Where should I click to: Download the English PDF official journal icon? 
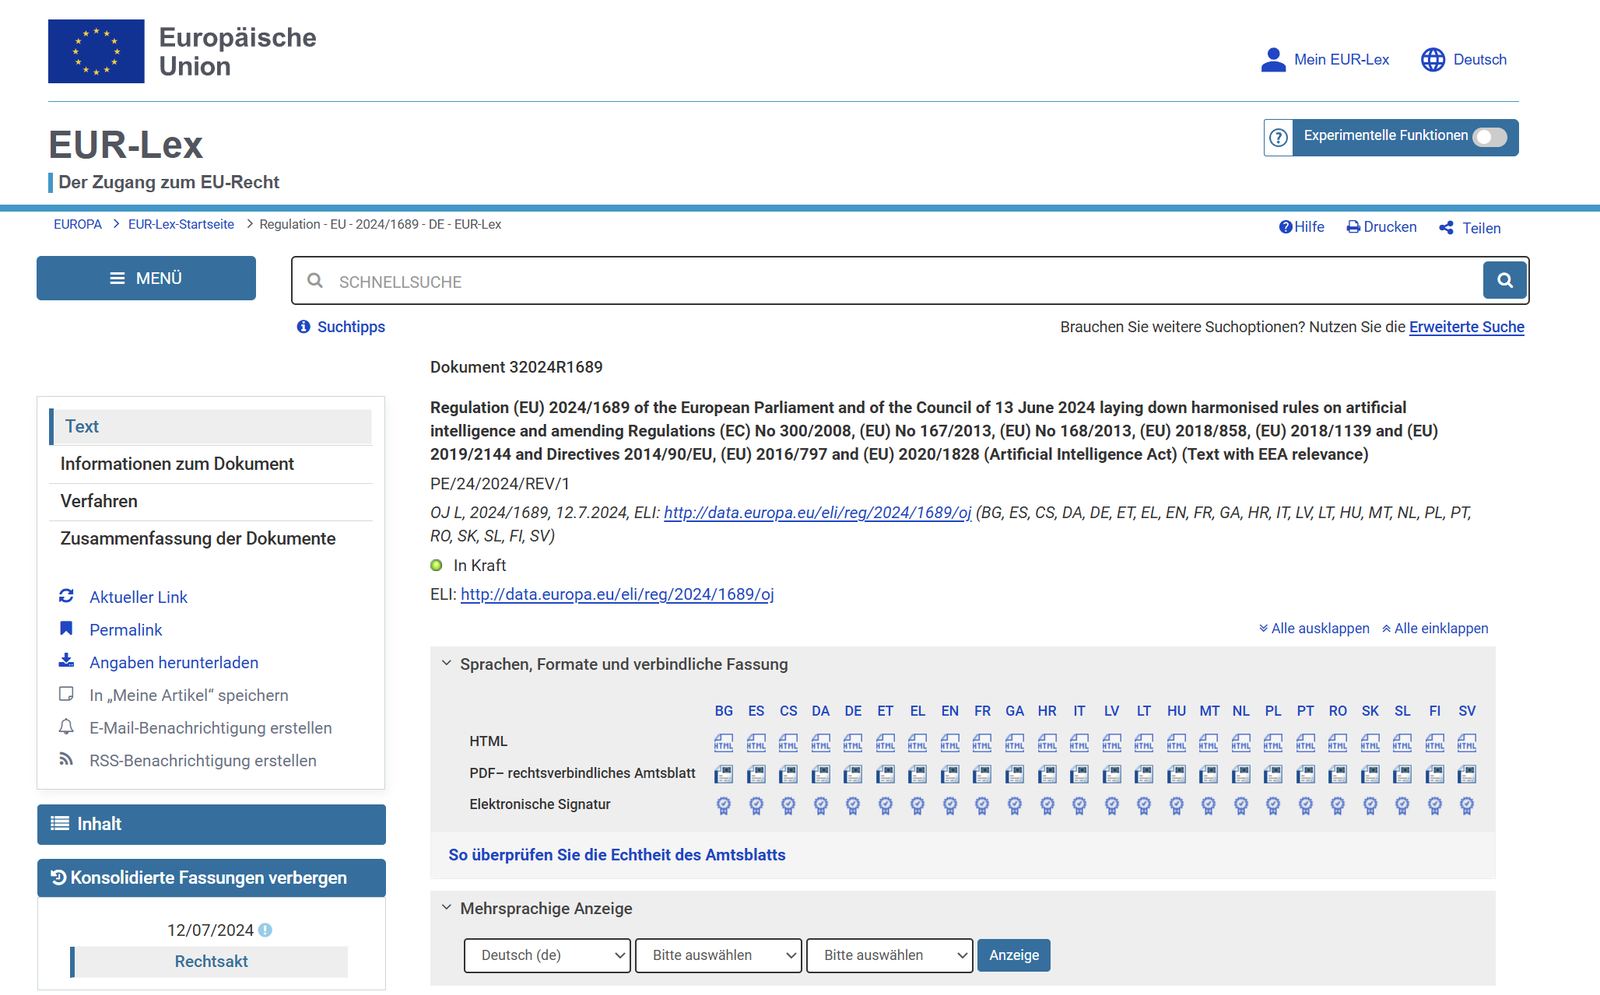tap(950, 774)
